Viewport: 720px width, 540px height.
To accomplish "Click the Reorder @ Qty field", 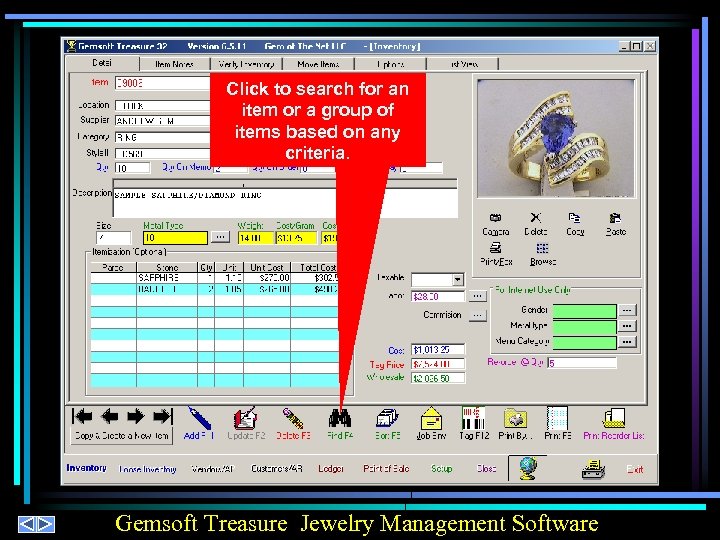I will 582,363.
